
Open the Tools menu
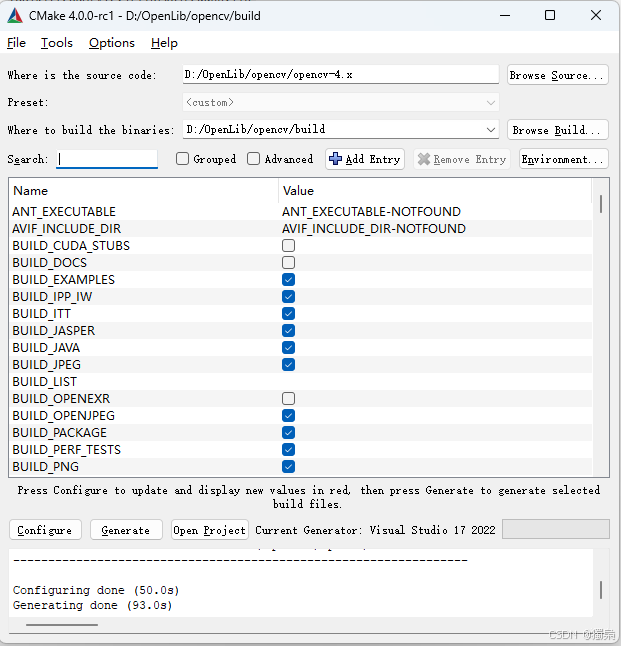click(x=56, y=43)
